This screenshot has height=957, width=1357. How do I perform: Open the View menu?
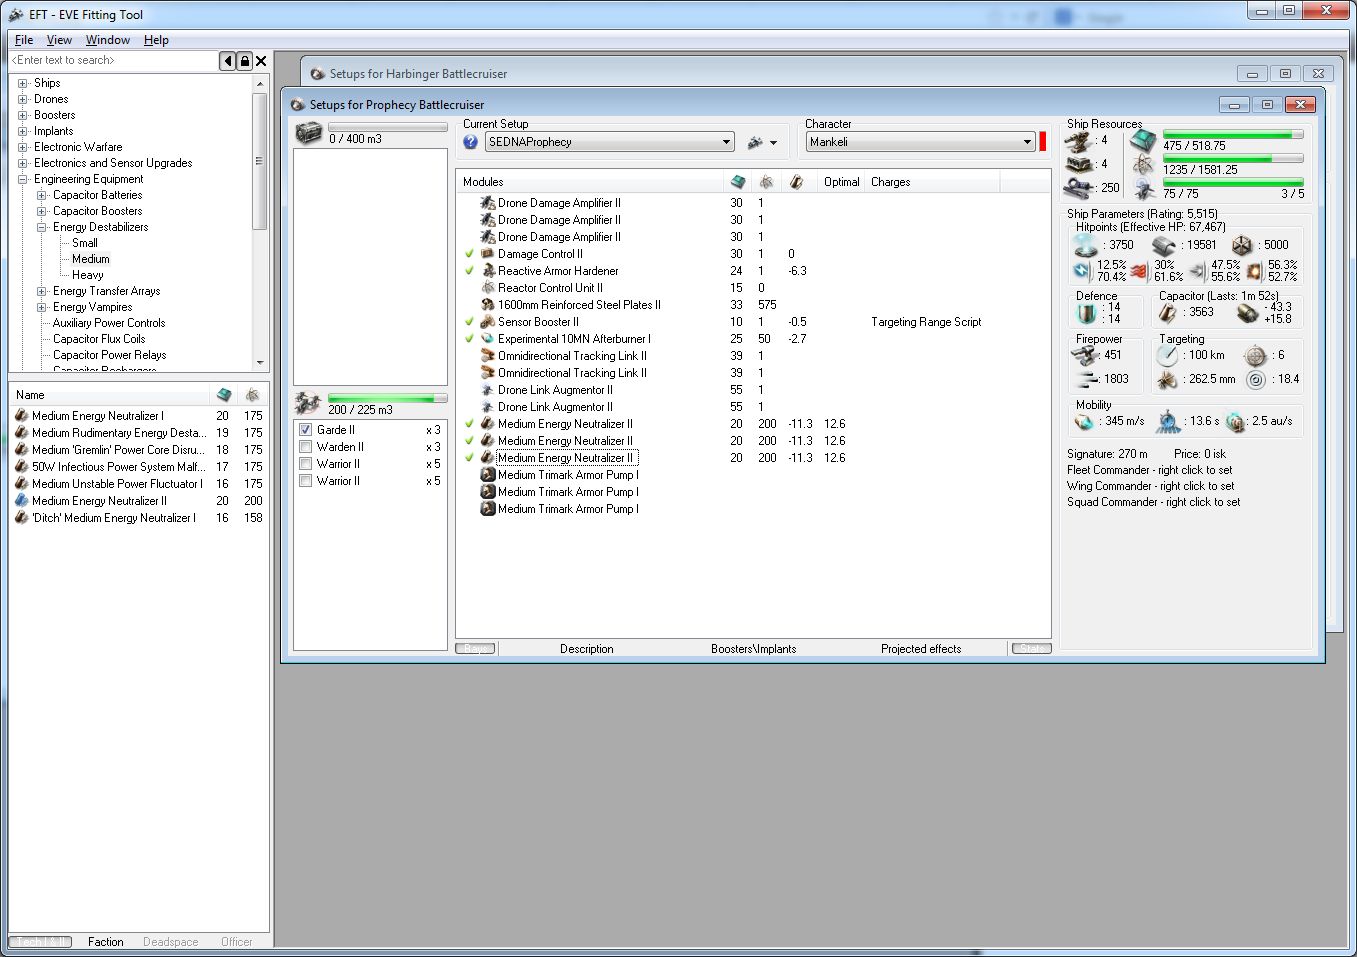click(59, 40)
